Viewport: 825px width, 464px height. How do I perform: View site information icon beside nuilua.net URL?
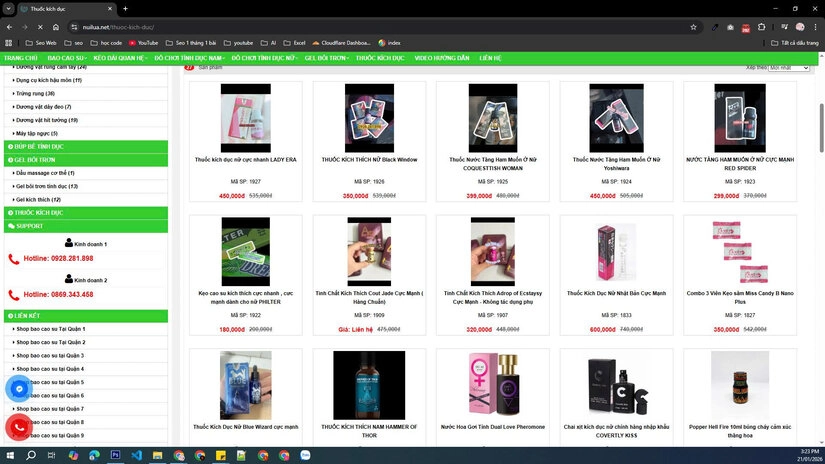[x=74, y=27]
